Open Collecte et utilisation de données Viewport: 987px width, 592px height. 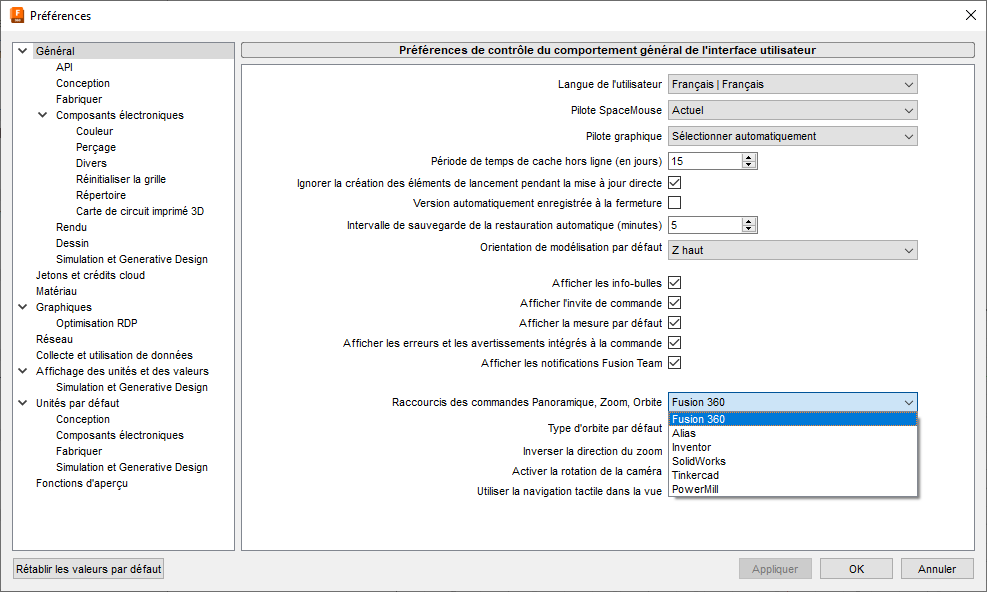coord(114,355)
